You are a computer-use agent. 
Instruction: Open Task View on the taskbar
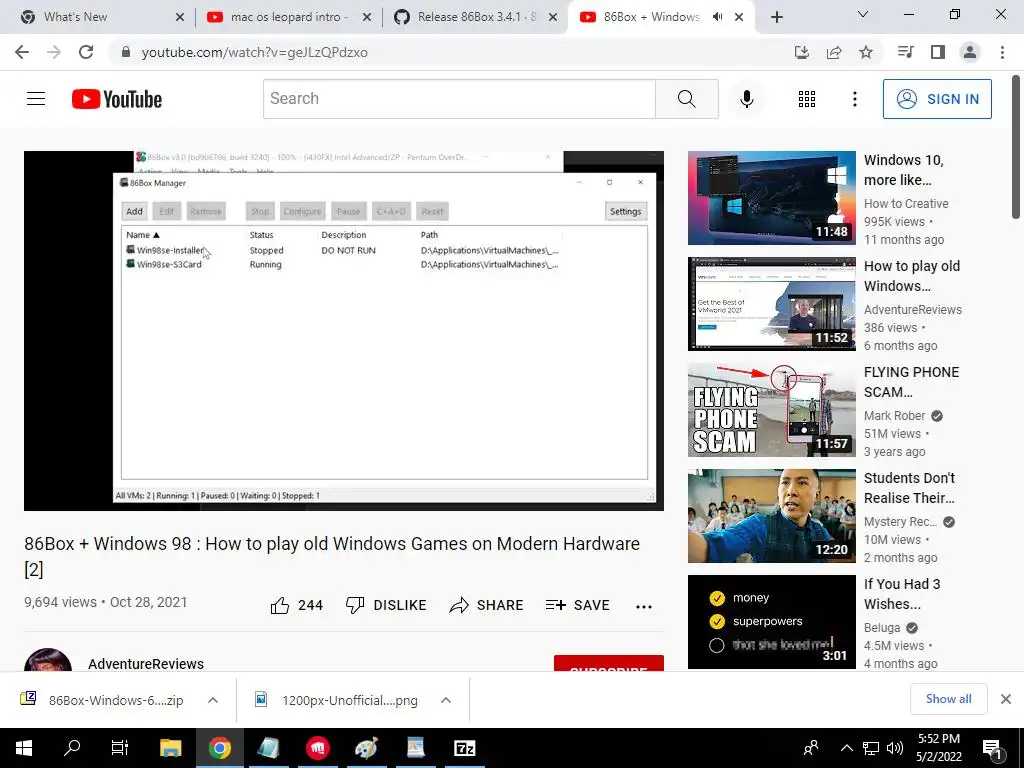[120, 748]
